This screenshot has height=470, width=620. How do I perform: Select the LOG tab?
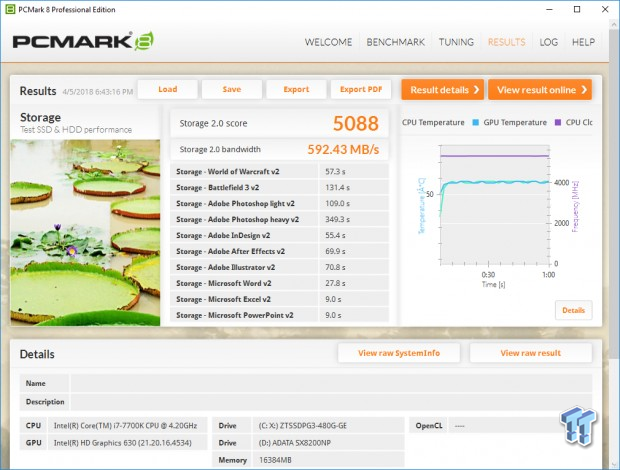pyautogui.click(x=548, y=42)
